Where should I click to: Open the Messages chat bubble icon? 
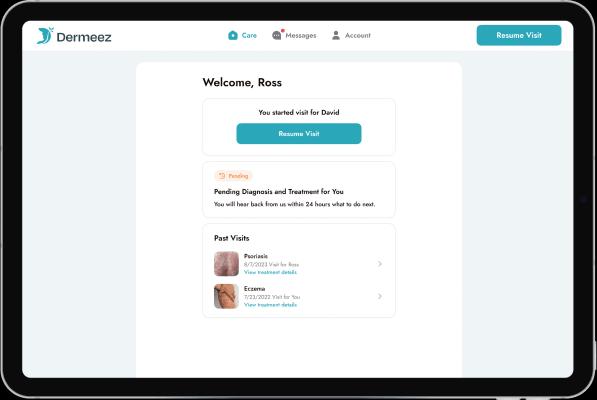tap(277, 35)
